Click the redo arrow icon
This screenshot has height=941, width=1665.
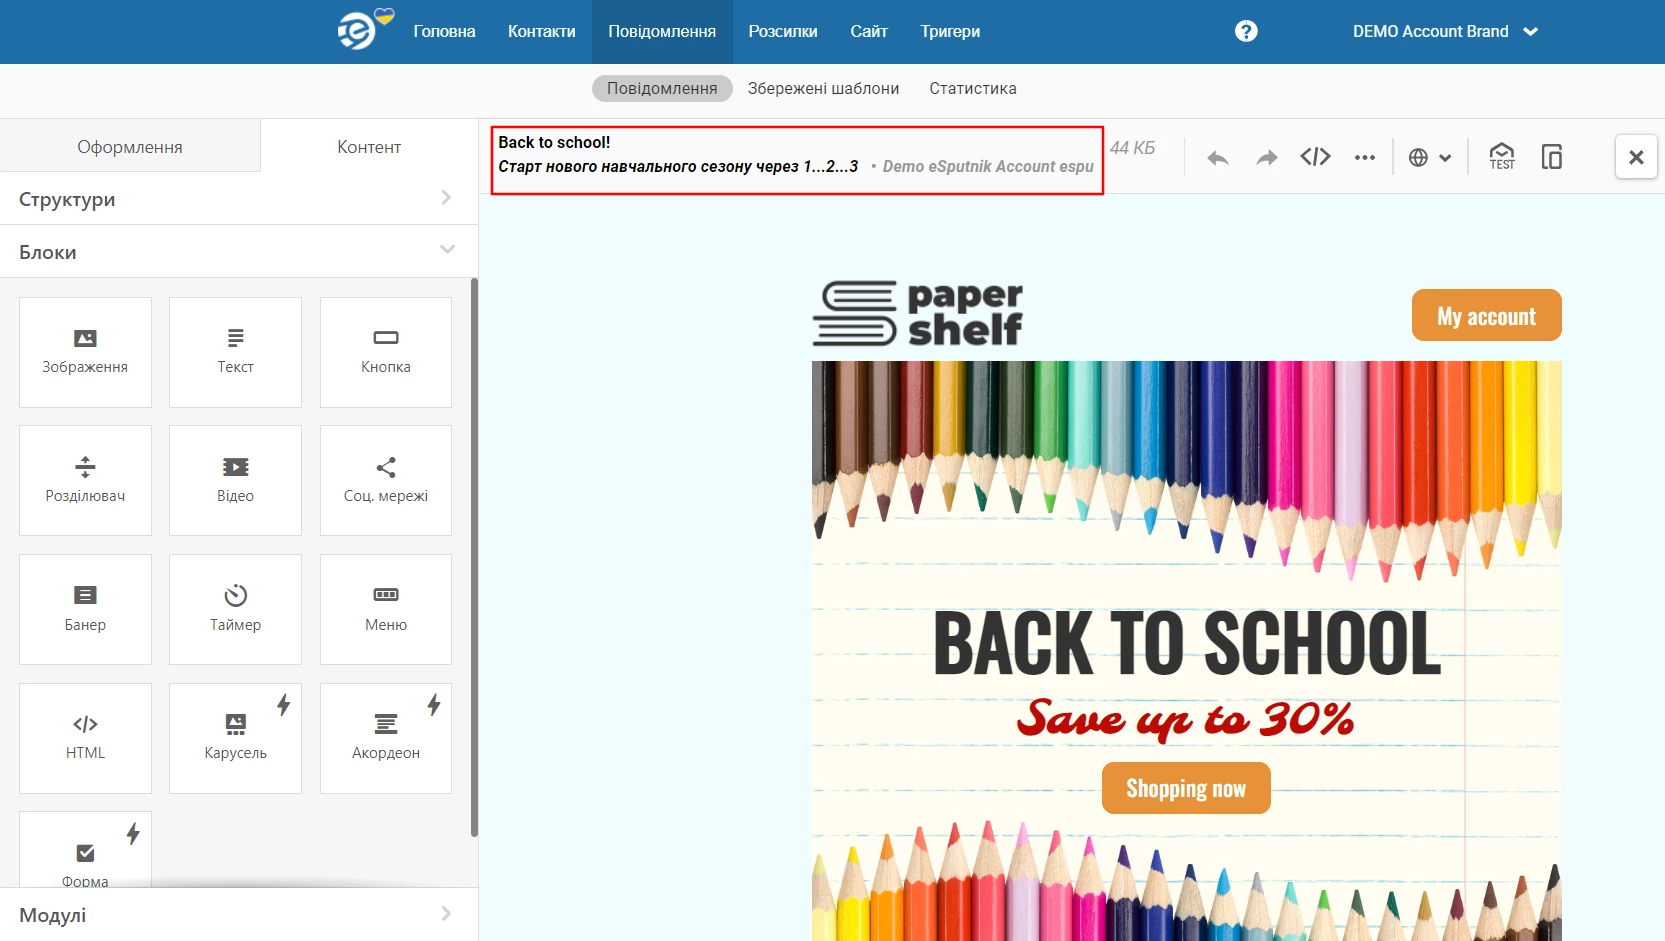[1267, 158]
